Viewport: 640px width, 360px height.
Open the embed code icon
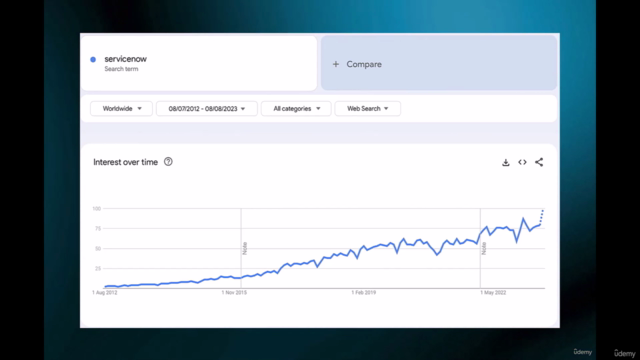522,162
